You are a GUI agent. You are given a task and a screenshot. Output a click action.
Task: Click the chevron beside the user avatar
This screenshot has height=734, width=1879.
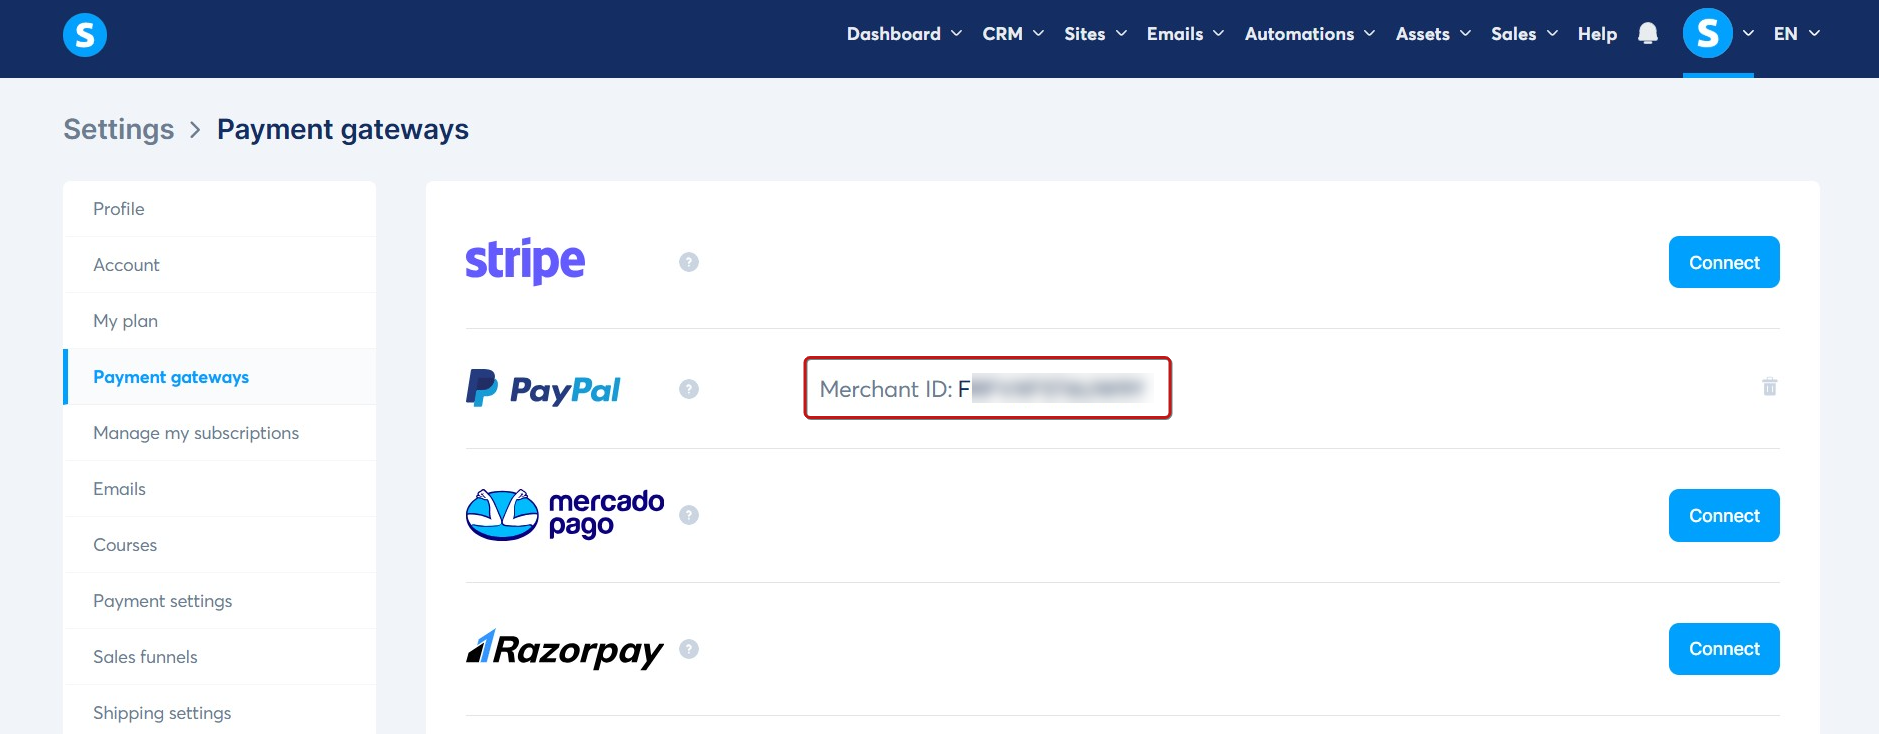pos(1748,34)
